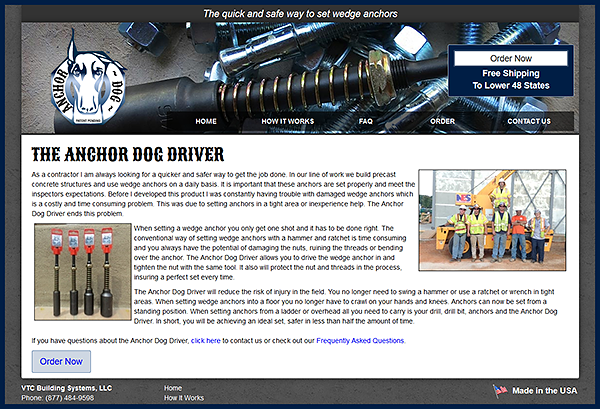Open the HOME navigation item
The width and height of the screenshot is (600, 409).
pos(206,121)
